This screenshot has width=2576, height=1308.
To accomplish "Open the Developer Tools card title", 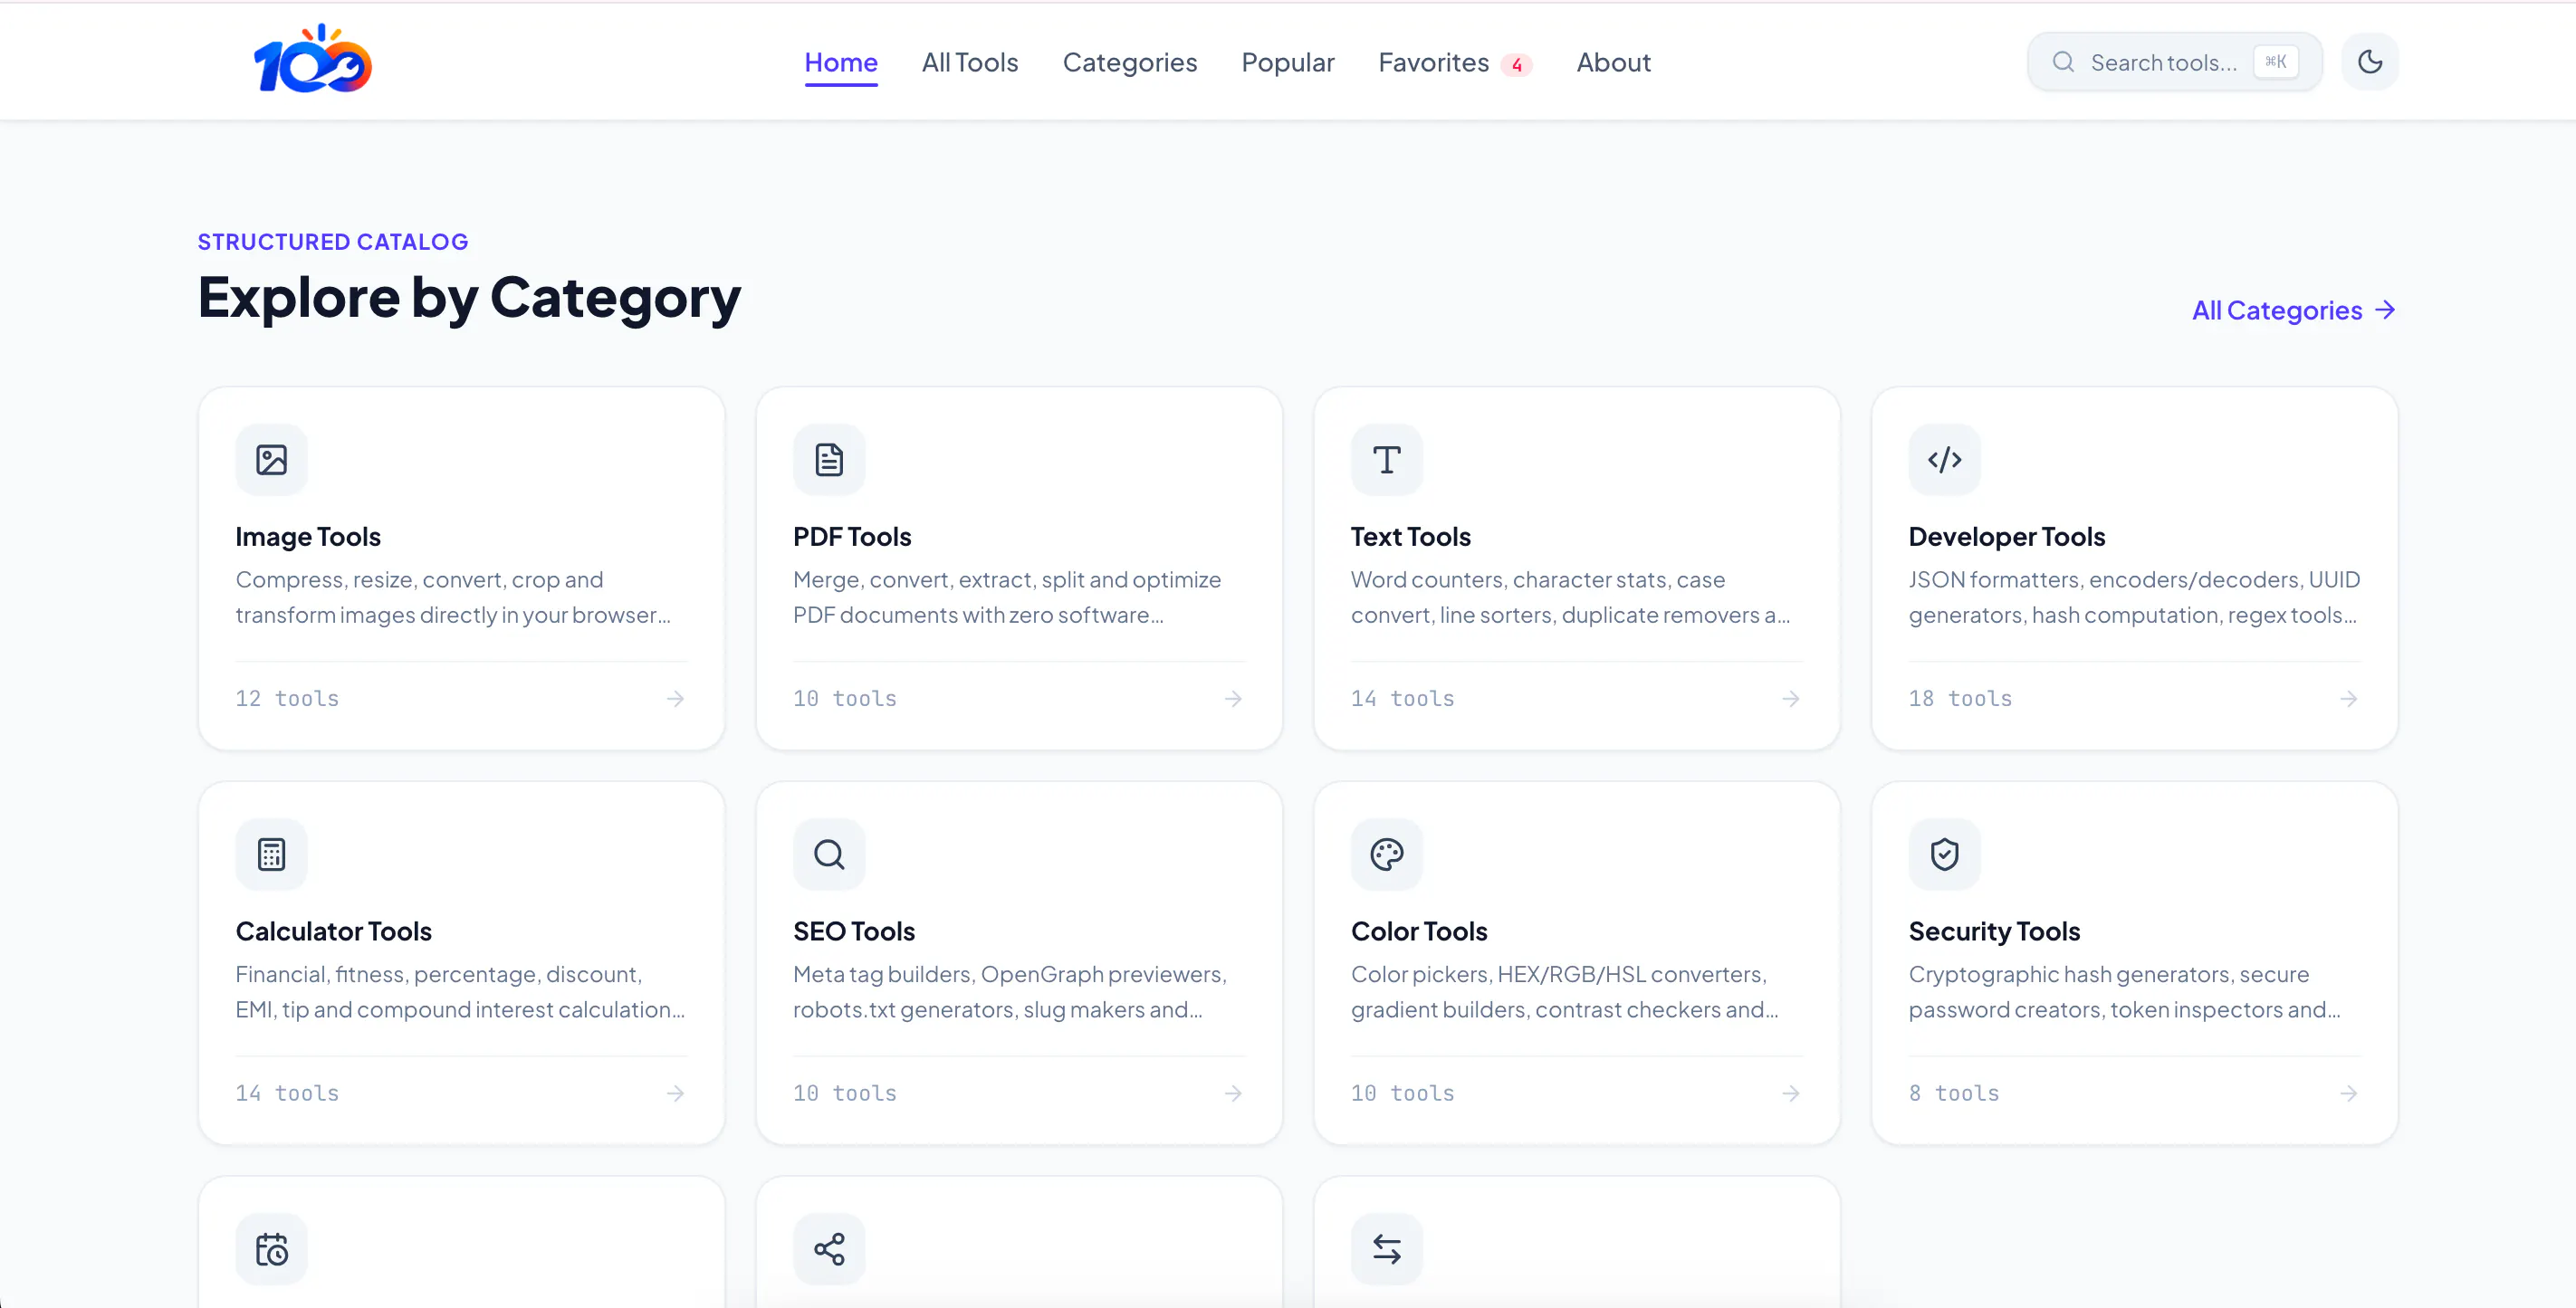I will [2006, 537].
